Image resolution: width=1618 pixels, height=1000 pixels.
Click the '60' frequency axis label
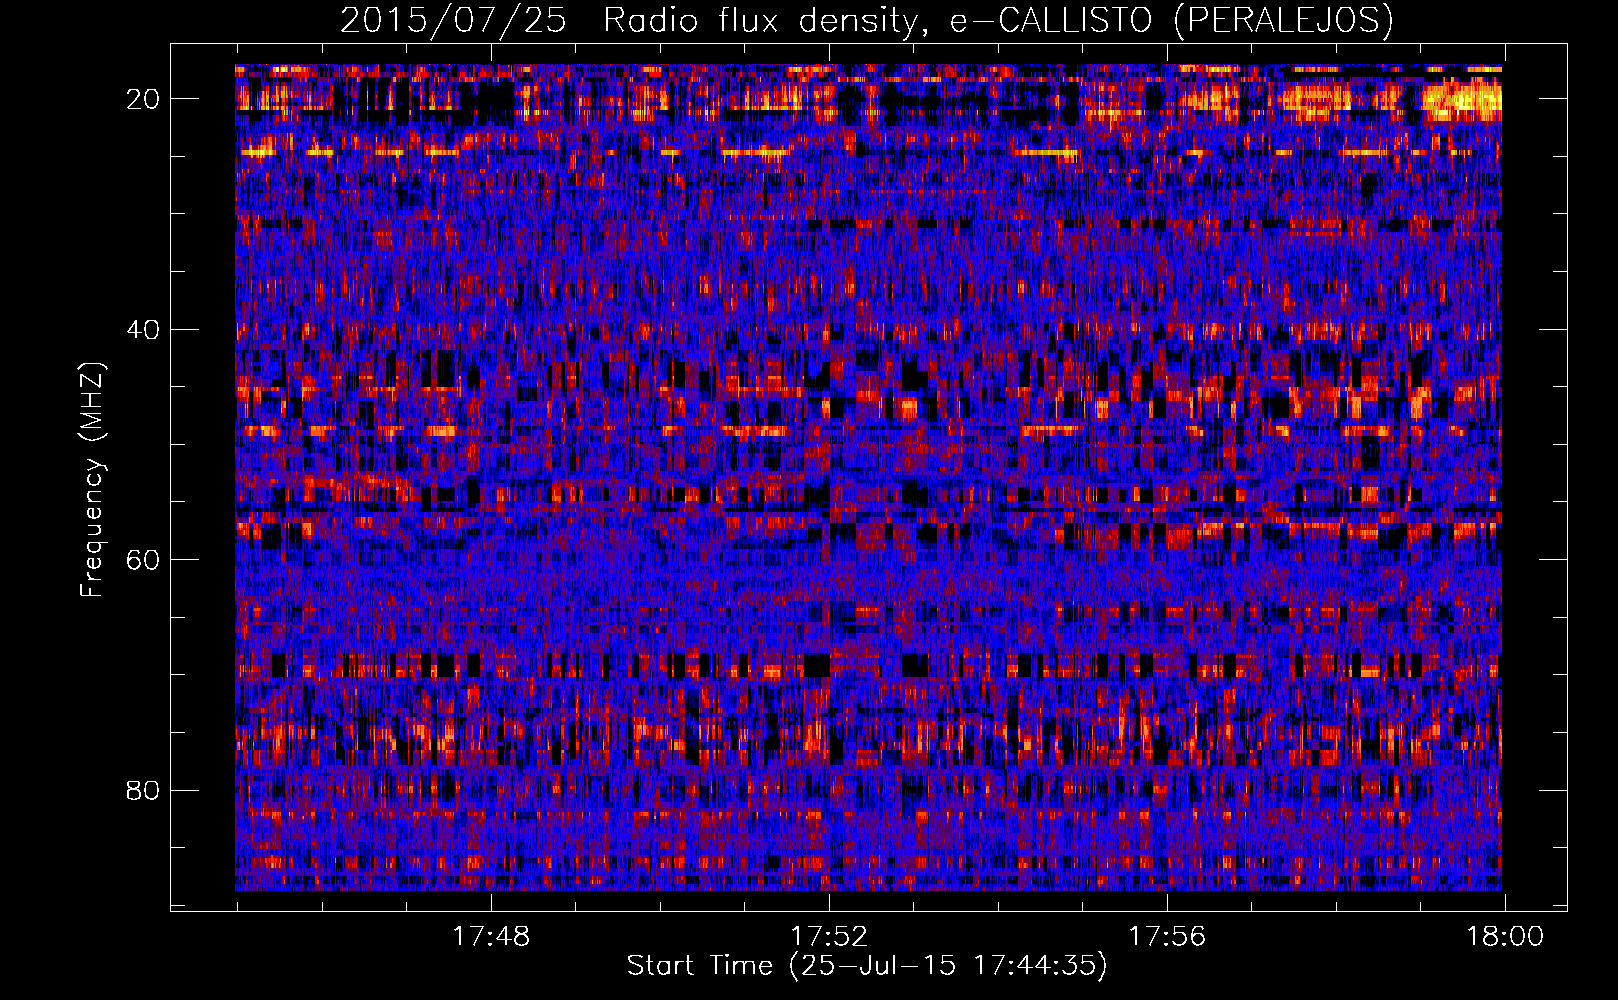pyautogui.click(x=144, y=560)
